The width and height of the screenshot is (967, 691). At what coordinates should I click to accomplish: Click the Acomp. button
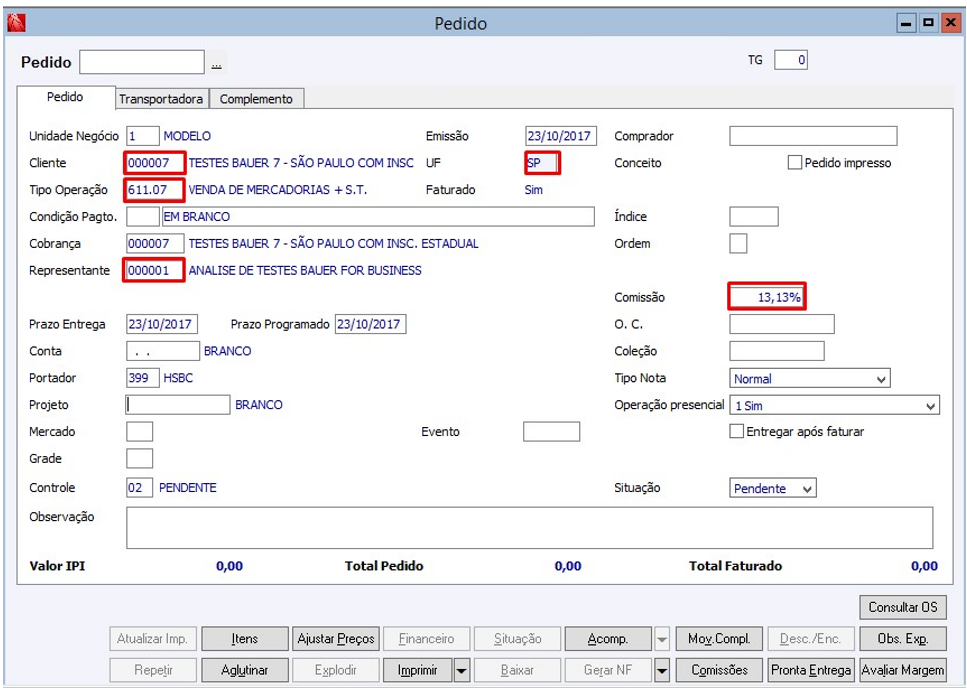tap(608, 639)
